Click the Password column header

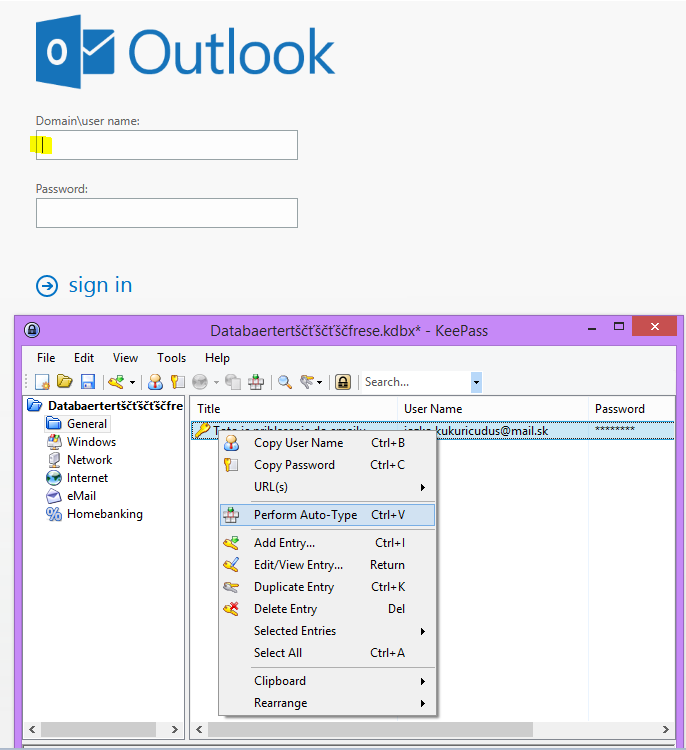pyautogui.click(x=631, y=409)
